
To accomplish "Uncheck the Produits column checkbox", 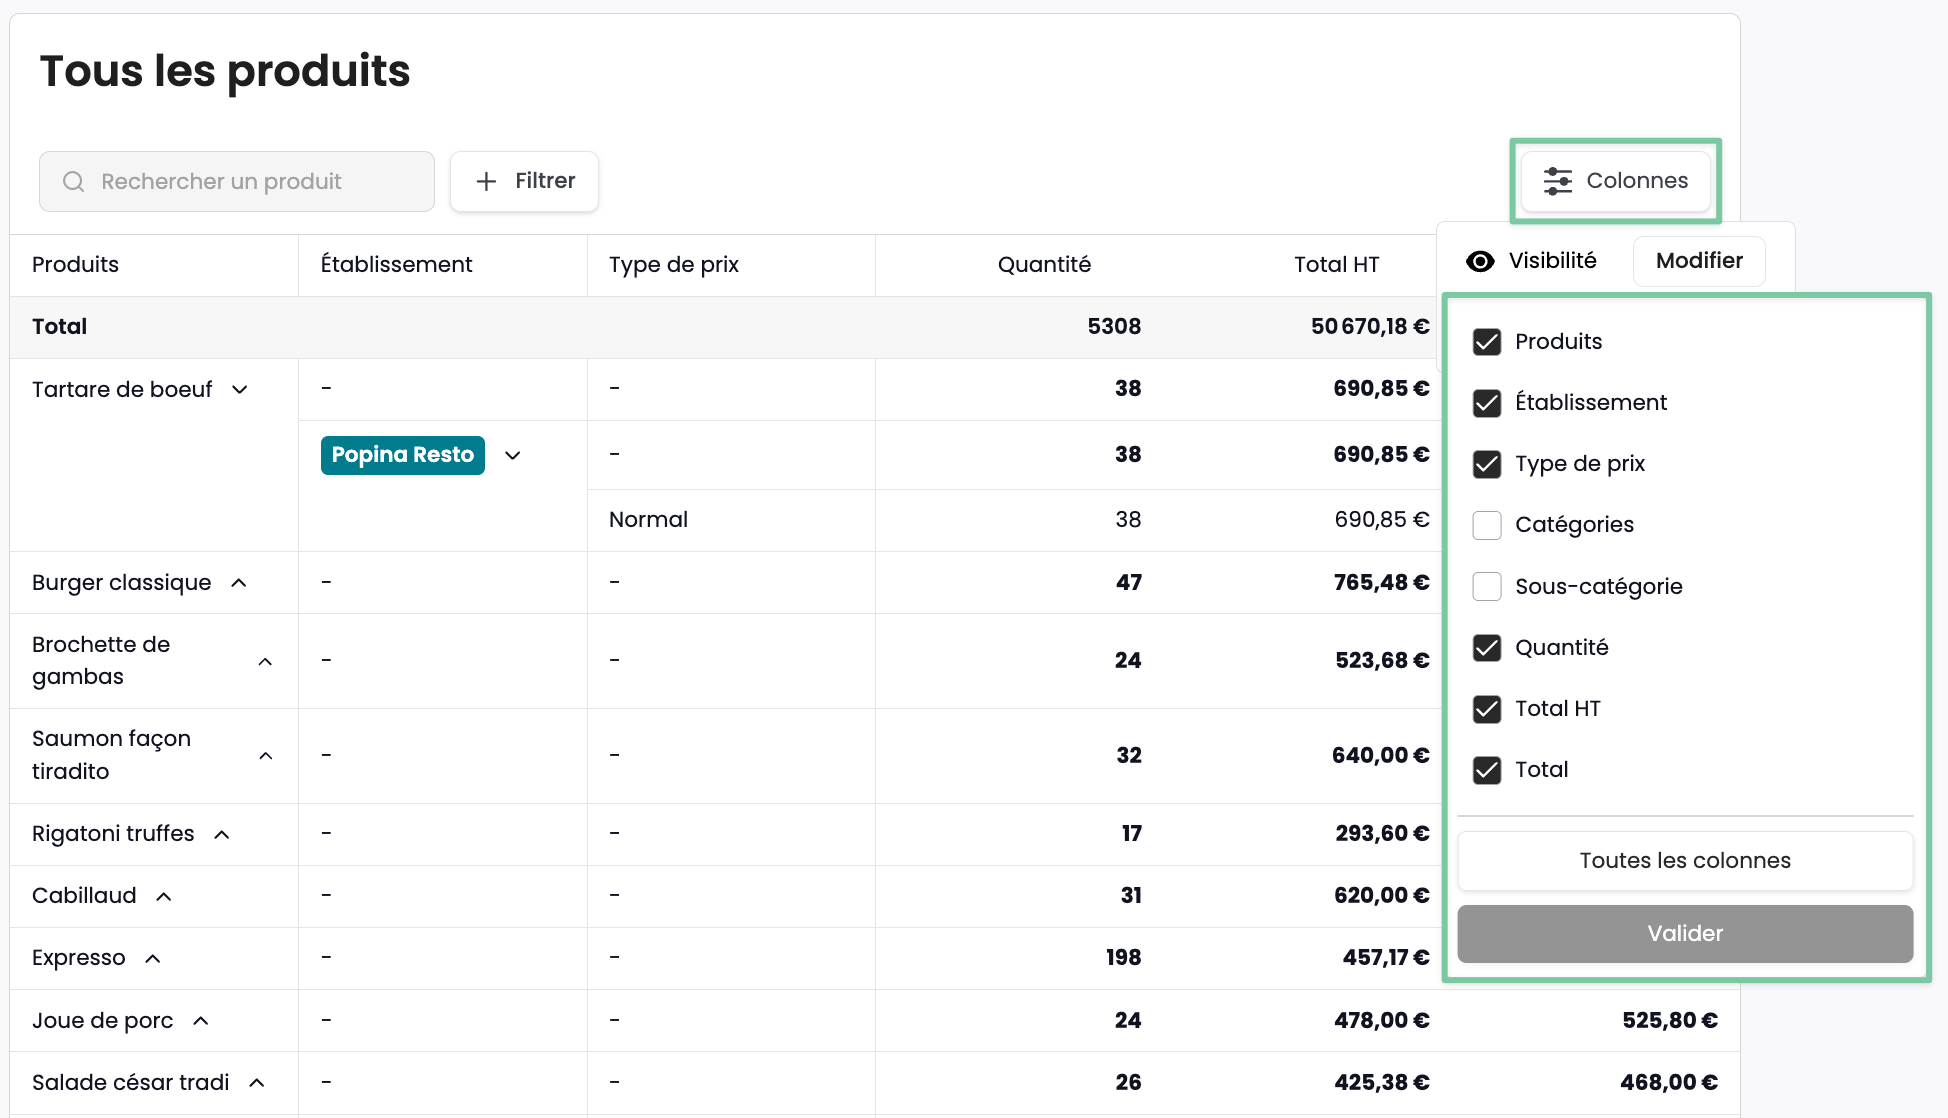I will pos(1487,342).
